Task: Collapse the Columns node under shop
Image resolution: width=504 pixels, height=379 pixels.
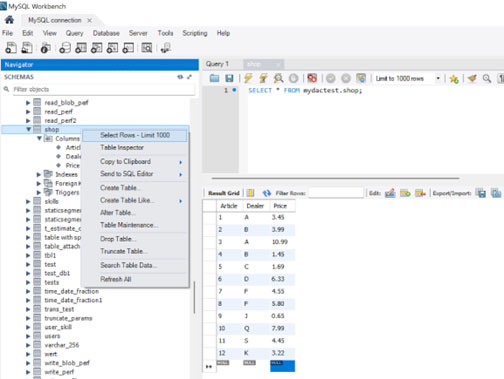Action: [x=39, y=138]
